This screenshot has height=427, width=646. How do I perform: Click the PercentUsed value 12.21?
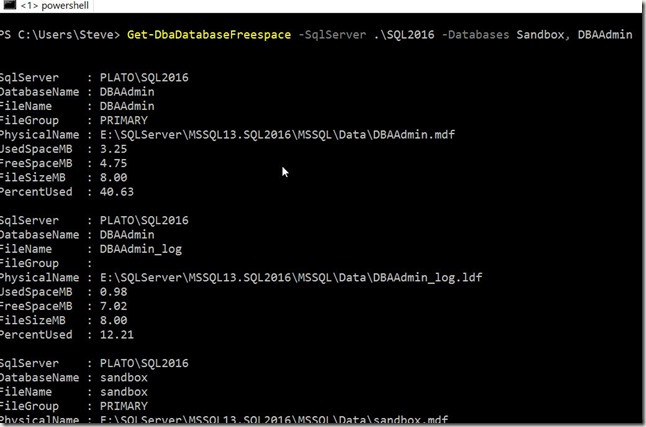(x=113, y=334)
